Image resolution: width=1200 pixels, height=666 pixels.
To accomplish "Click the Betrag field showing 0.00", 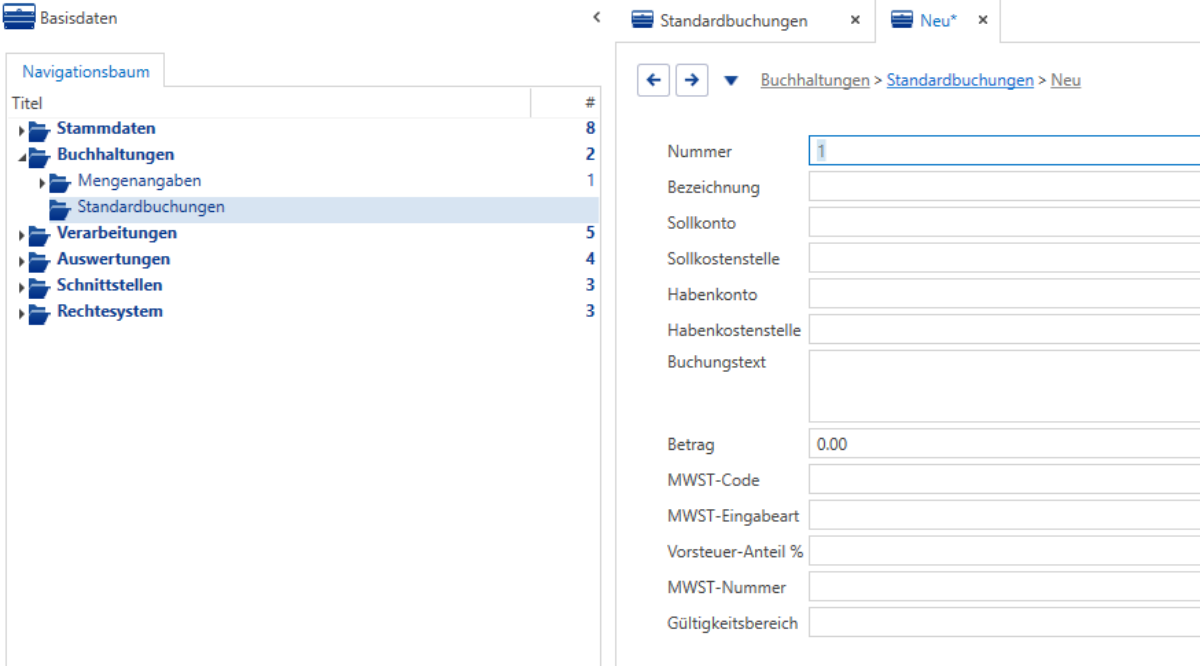I will click(x=1004, y=444).
